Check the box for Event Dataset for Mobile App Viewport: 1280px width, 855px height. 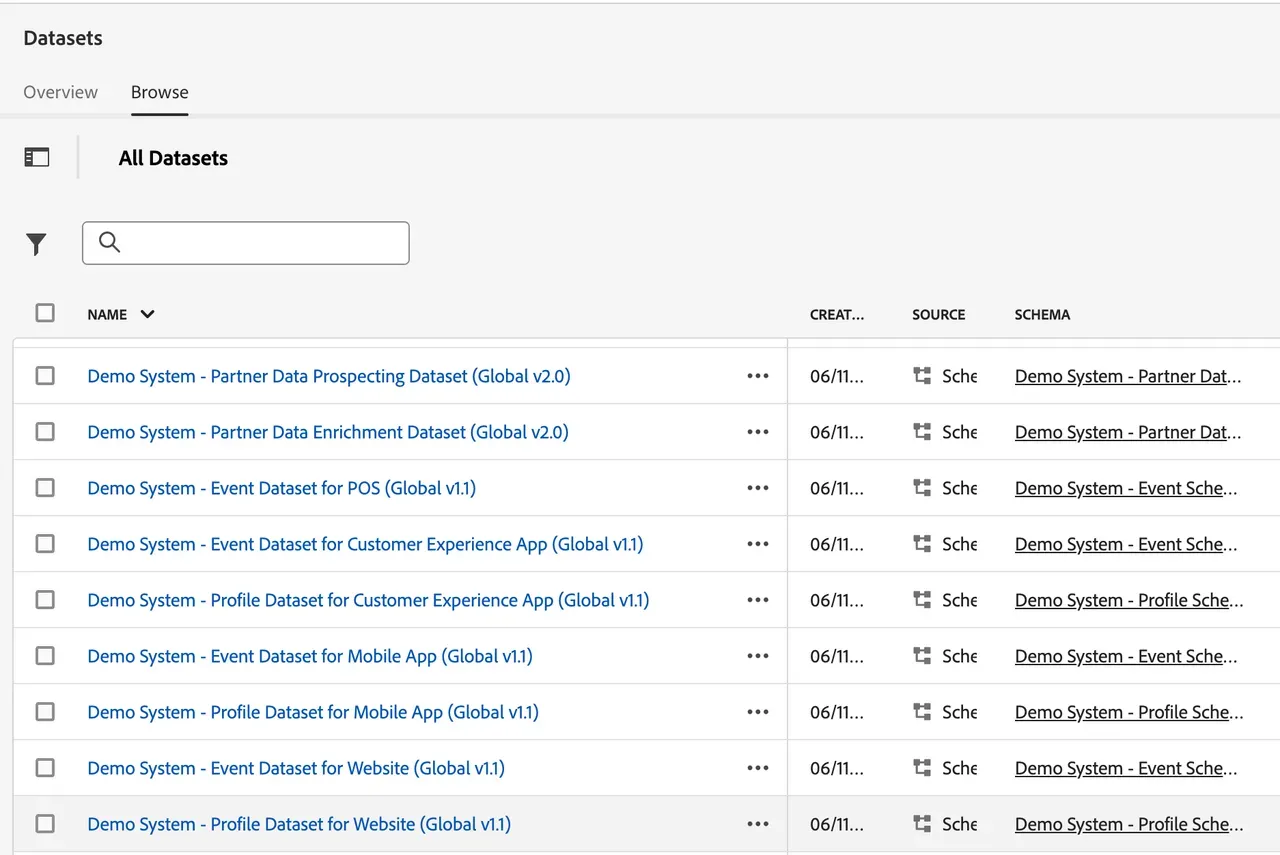45,656
